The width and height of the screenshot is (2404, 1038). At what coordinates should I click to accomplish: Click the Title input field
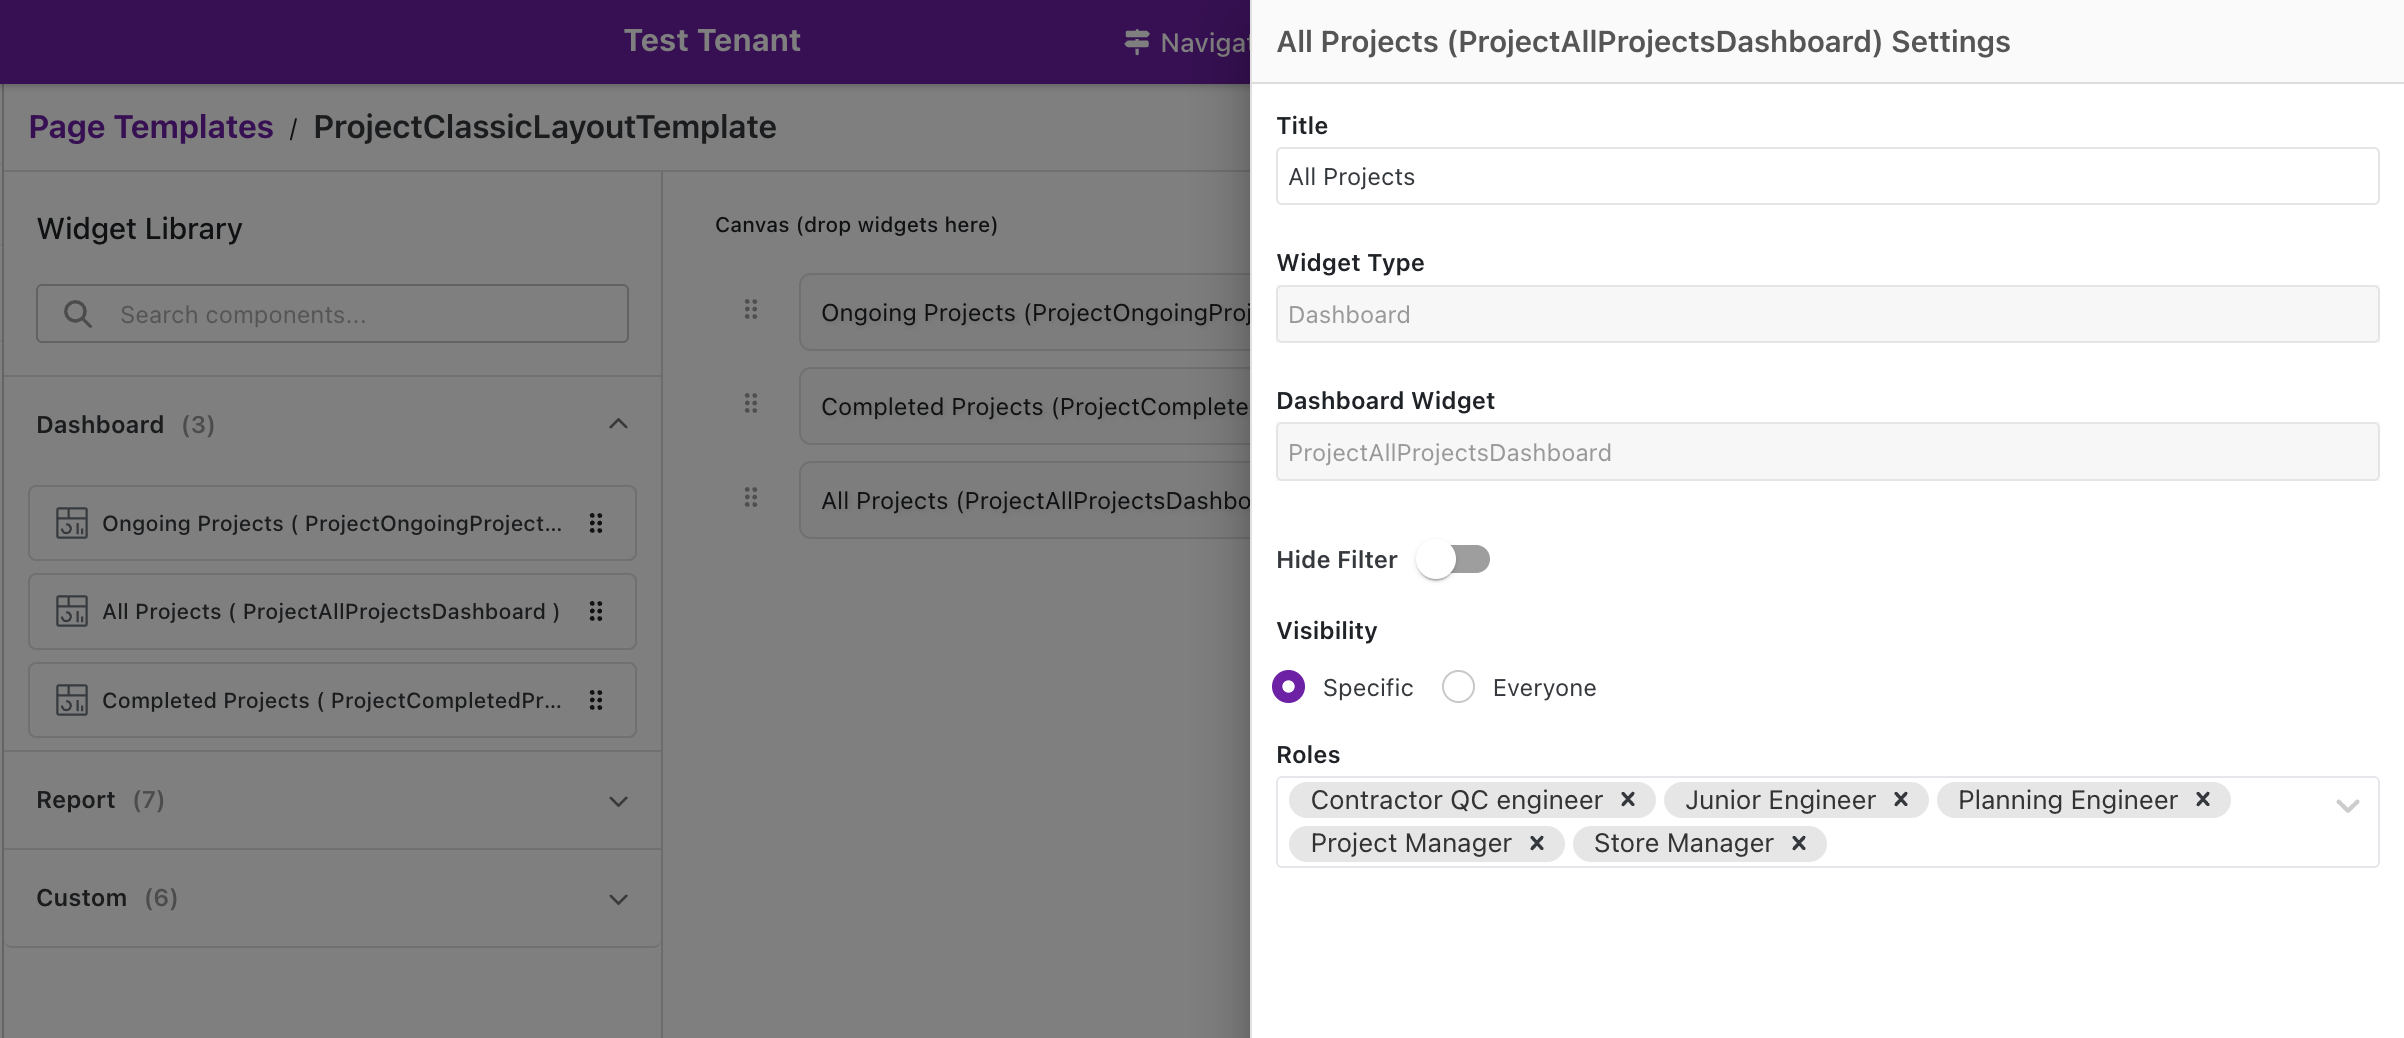click(1827, 177)
